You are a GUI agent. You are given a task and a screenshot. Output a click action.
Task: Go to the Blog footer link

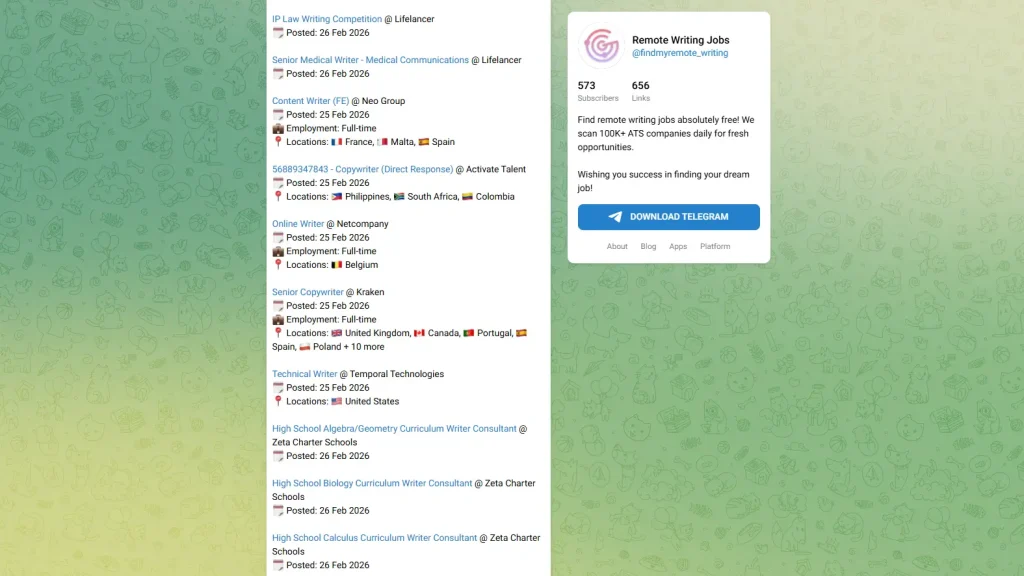click(x=648, y=247)
